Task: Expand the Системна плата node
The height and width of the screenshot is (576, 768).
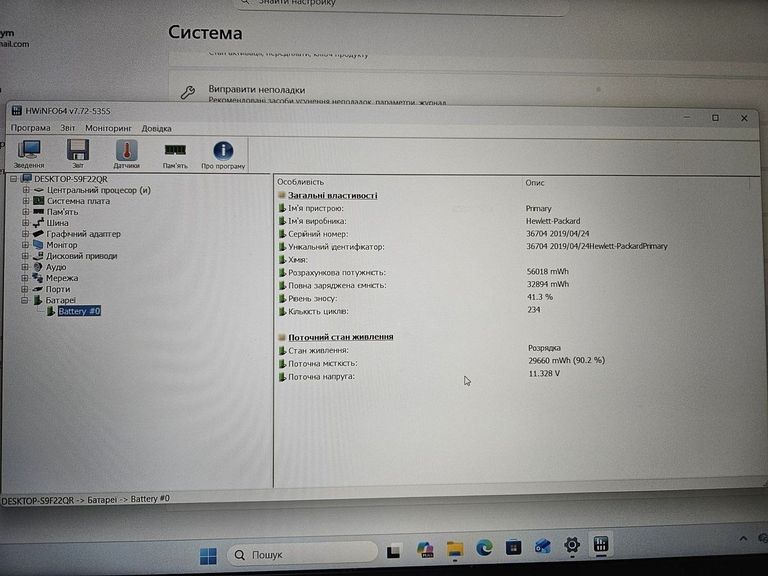Action: [x=25, y=201]
